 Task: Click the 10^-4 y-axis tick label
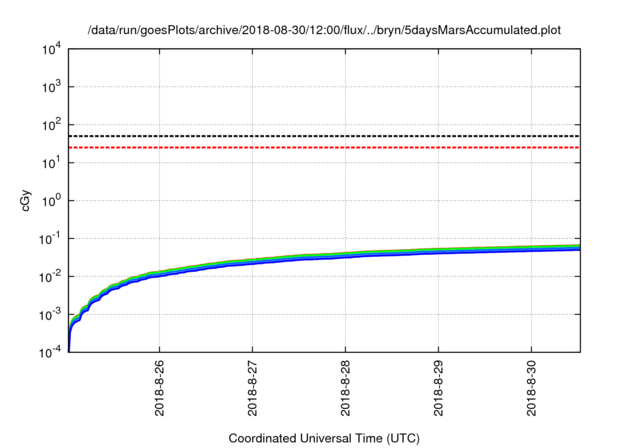(x=49, y=353)
